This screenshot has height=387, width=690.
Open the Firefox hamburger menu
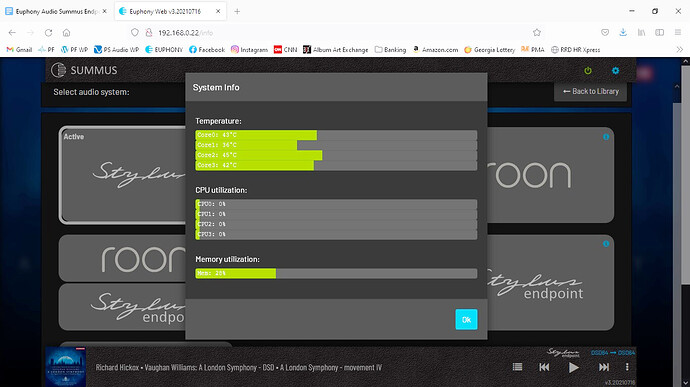tap(678, 33)
